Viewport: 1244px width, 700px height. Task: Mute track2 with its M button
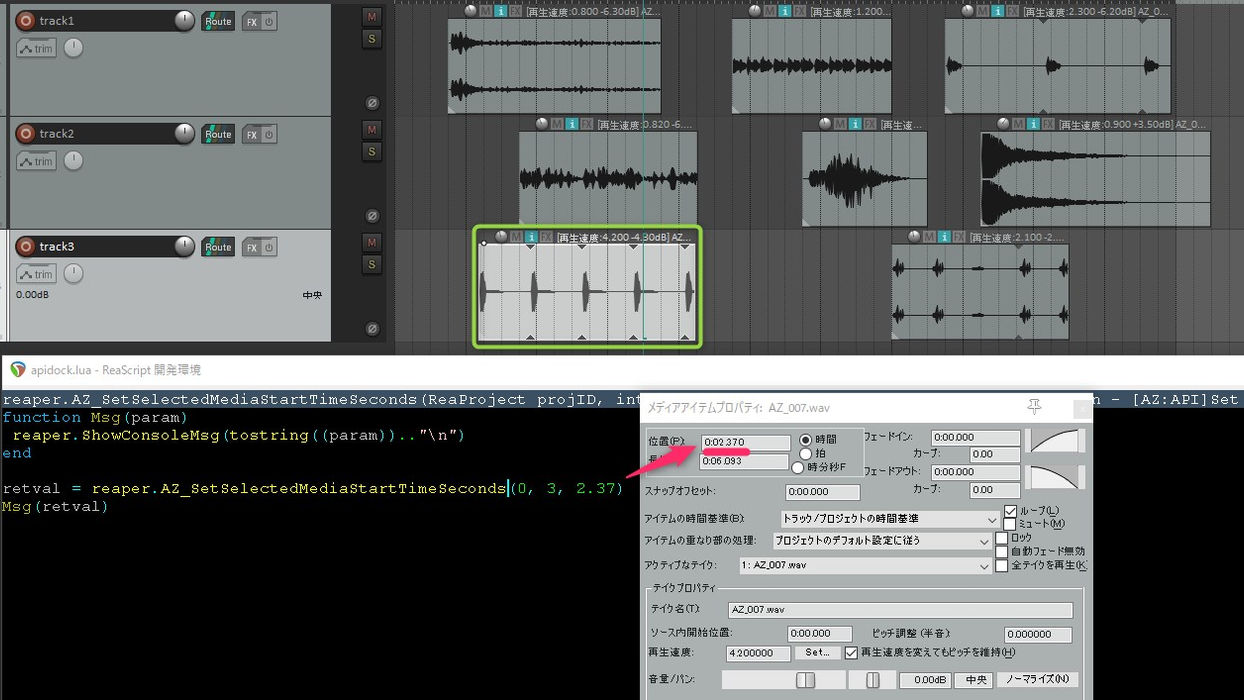click(x=370, y=129)
